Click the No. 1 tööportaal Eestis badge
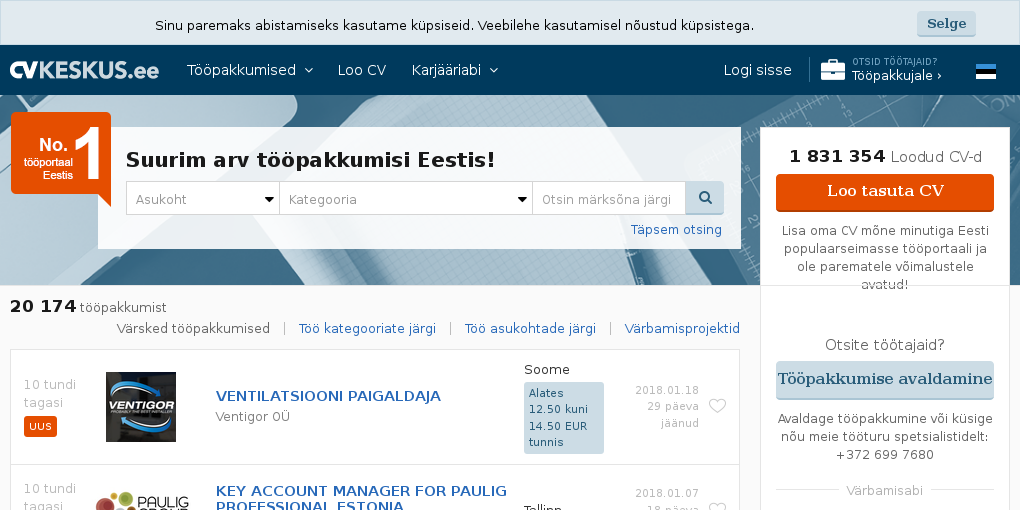Image resolution: width=1020 pixels, height=510 pixels. pyautogui.click(x=61, y=156)
